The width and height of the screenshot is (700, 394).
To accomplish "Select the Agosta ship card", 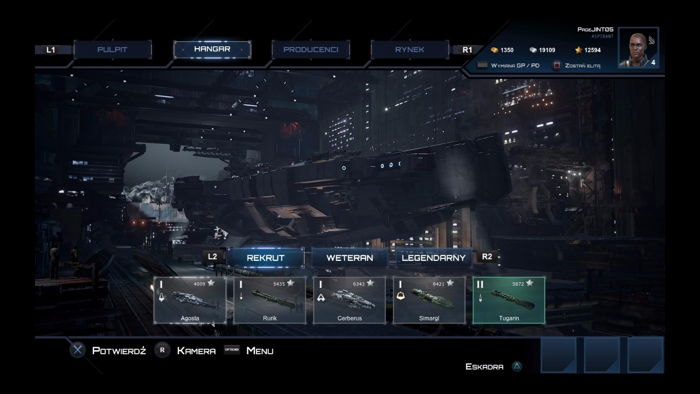I will click(190, 300).
